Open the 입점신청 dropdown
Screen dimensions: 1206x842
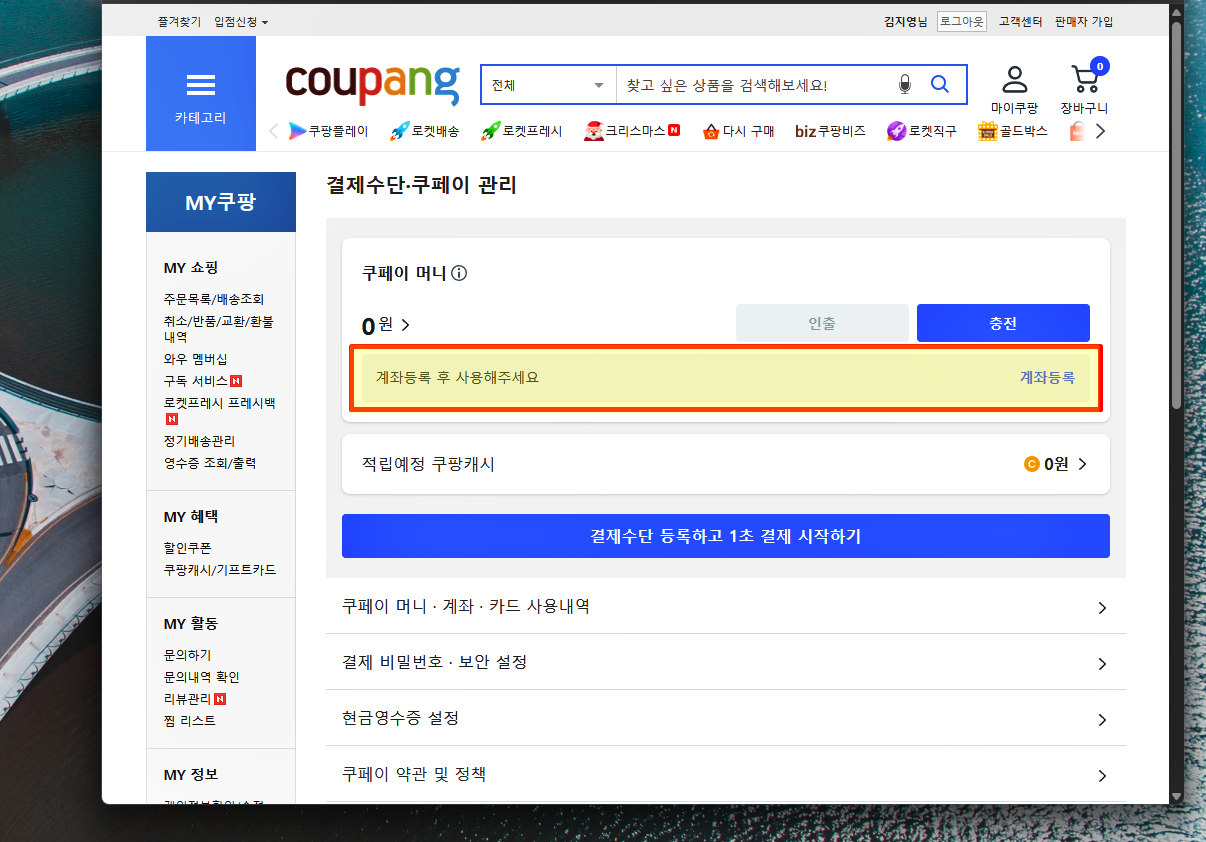click(241, 22)
